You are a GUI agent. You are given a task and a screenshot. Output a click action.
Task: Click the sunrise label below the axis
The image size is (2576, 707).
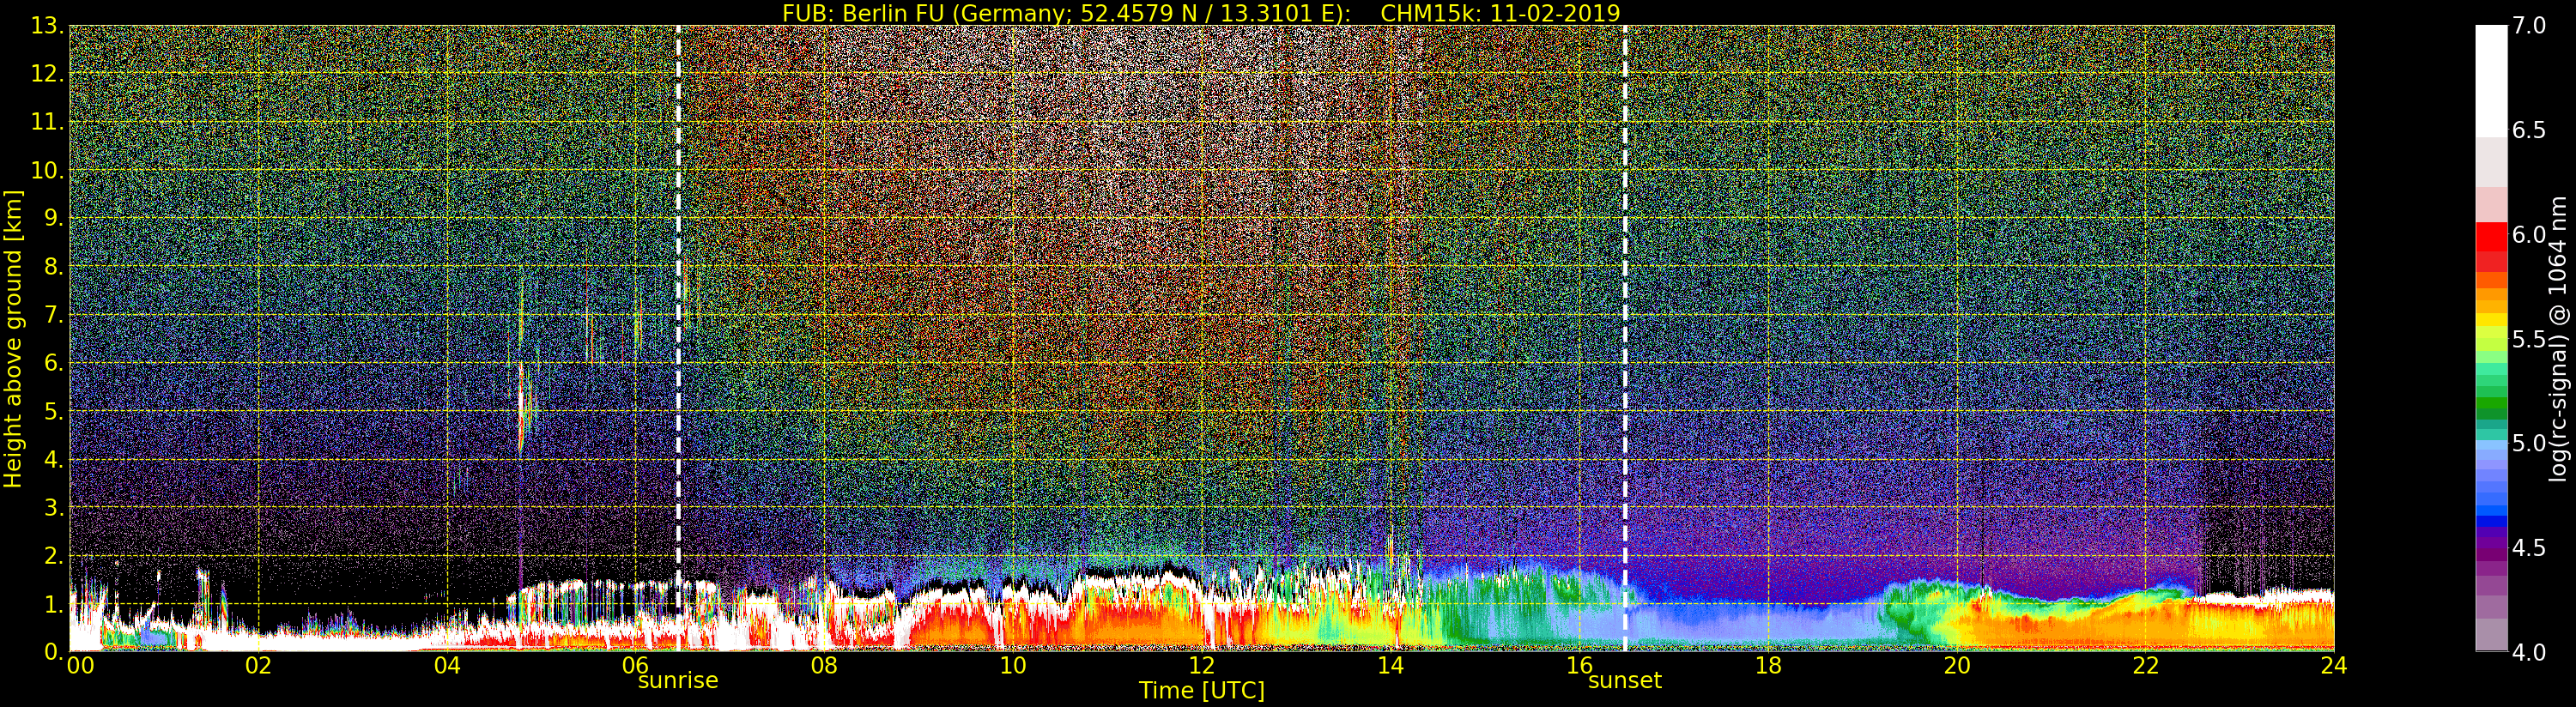(678, 681)
